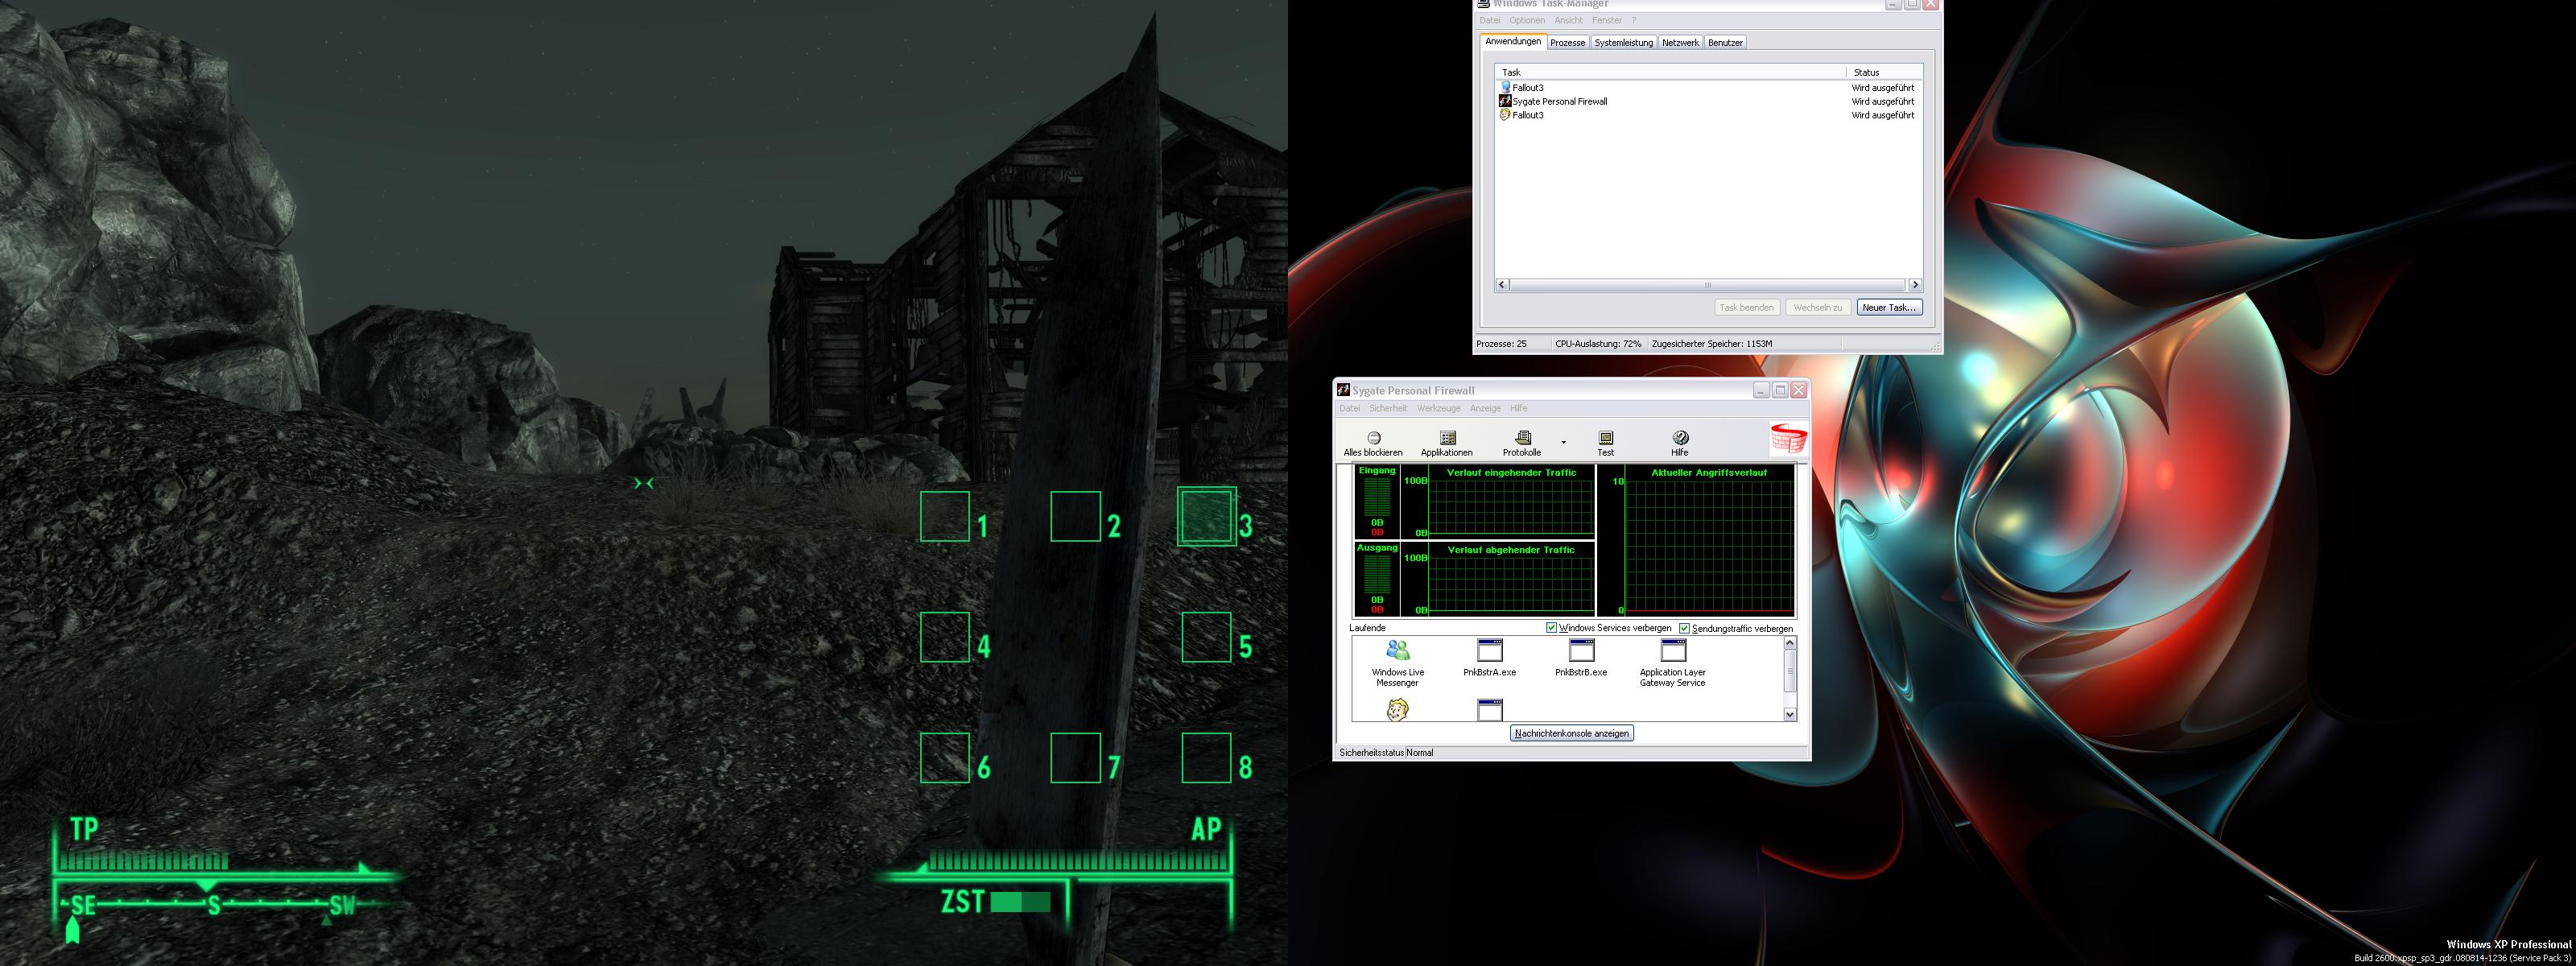Click CPU-Auslastung: 72% status text

point(1598,343)
